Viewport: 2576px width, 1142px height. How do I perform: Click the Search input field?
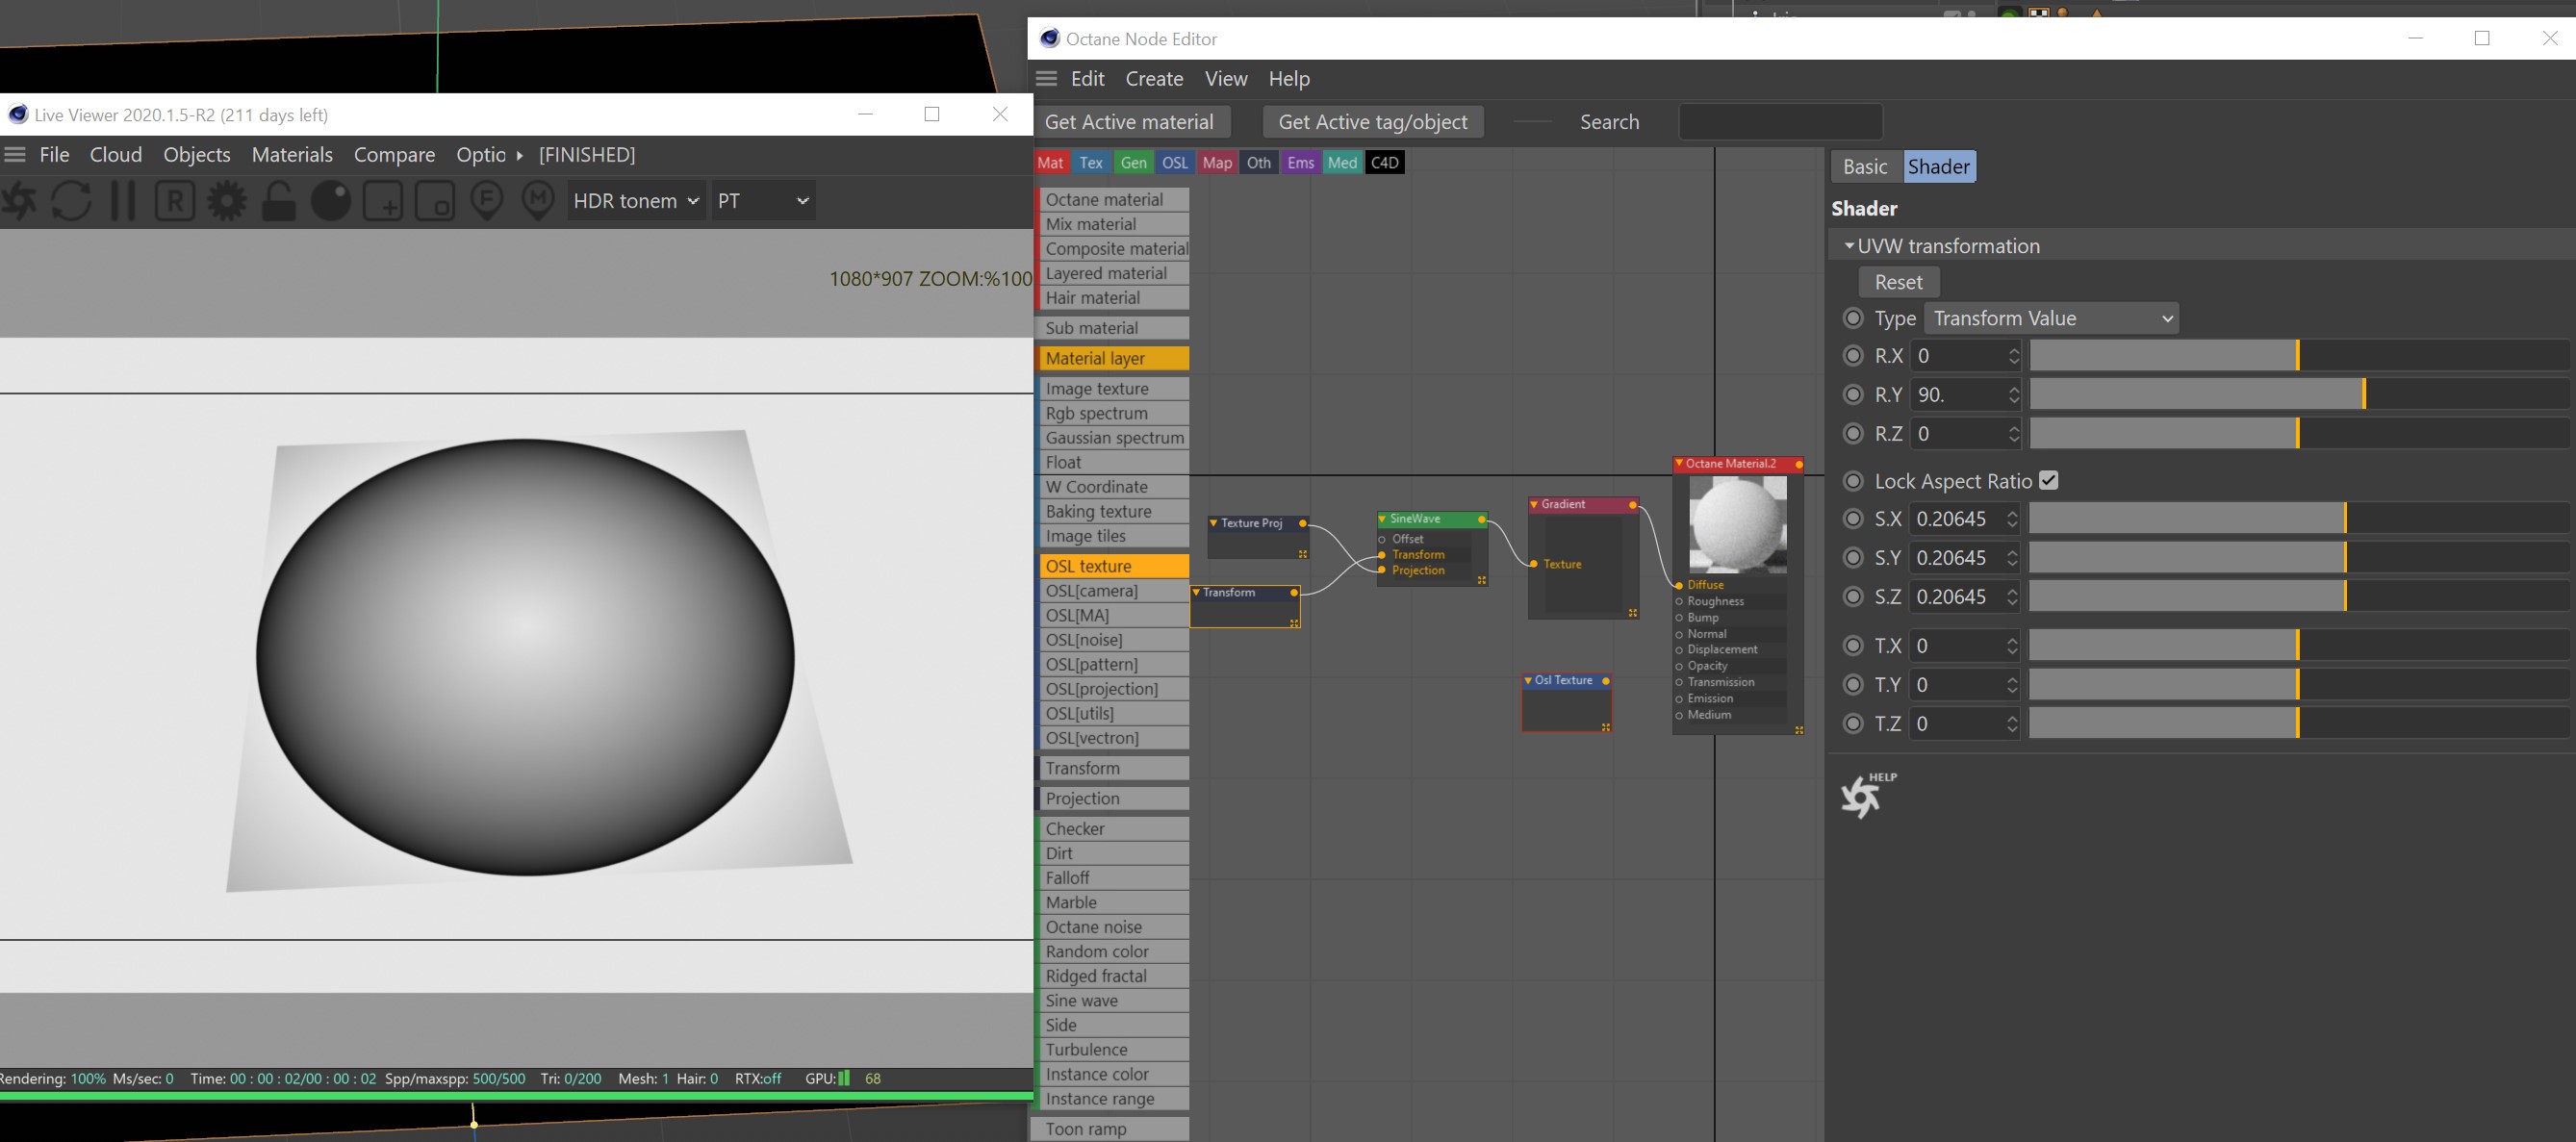tap(1780, 122)
